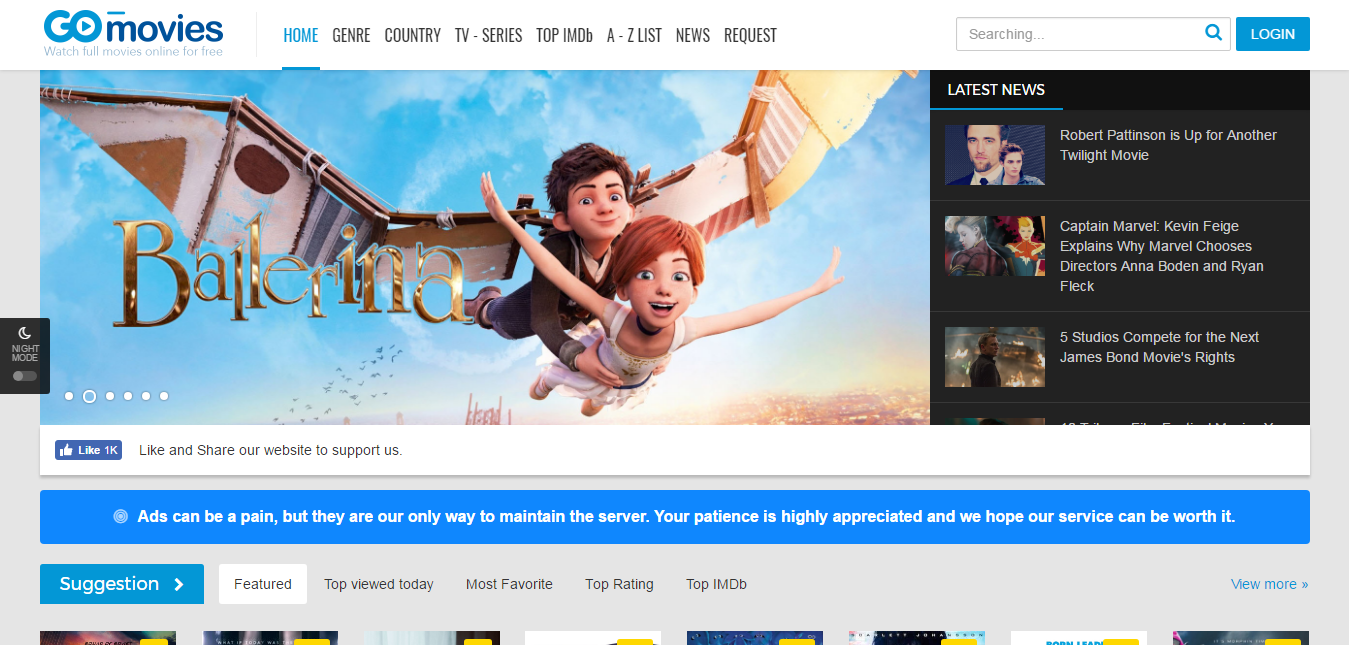Open the Robert Pattinson news thumbnail
The height and width of the screenshot is (645, 1349).
coord(995,155)
